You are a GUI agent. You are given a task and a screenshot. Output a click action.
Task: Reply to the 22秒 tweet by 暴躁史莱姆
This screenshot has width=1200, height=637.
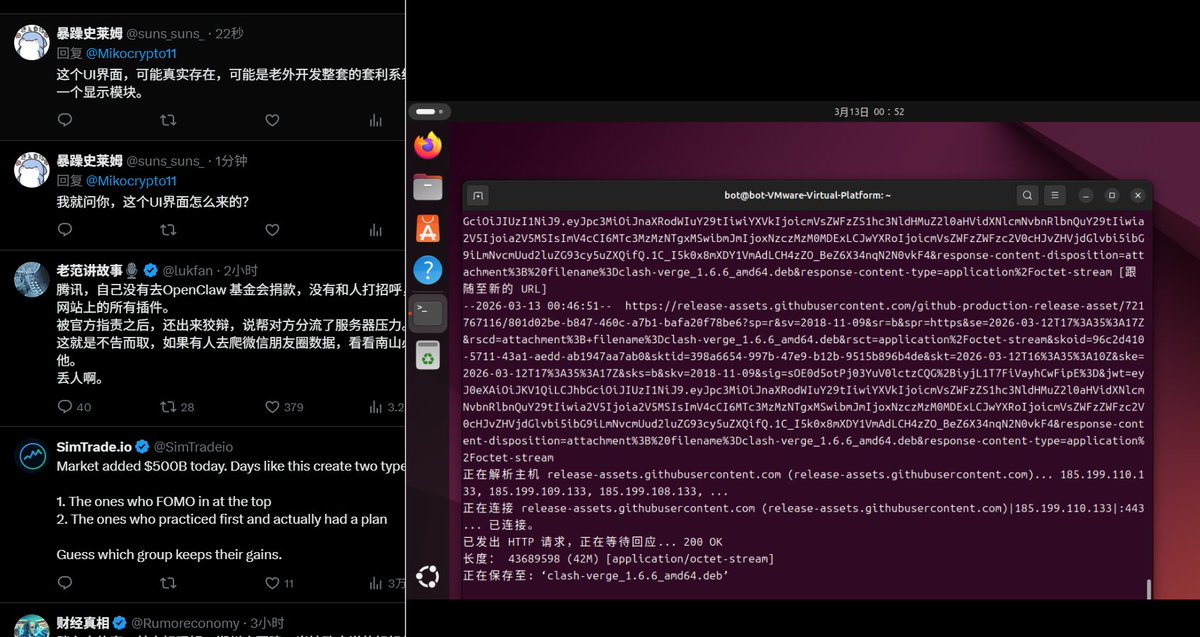65,120
